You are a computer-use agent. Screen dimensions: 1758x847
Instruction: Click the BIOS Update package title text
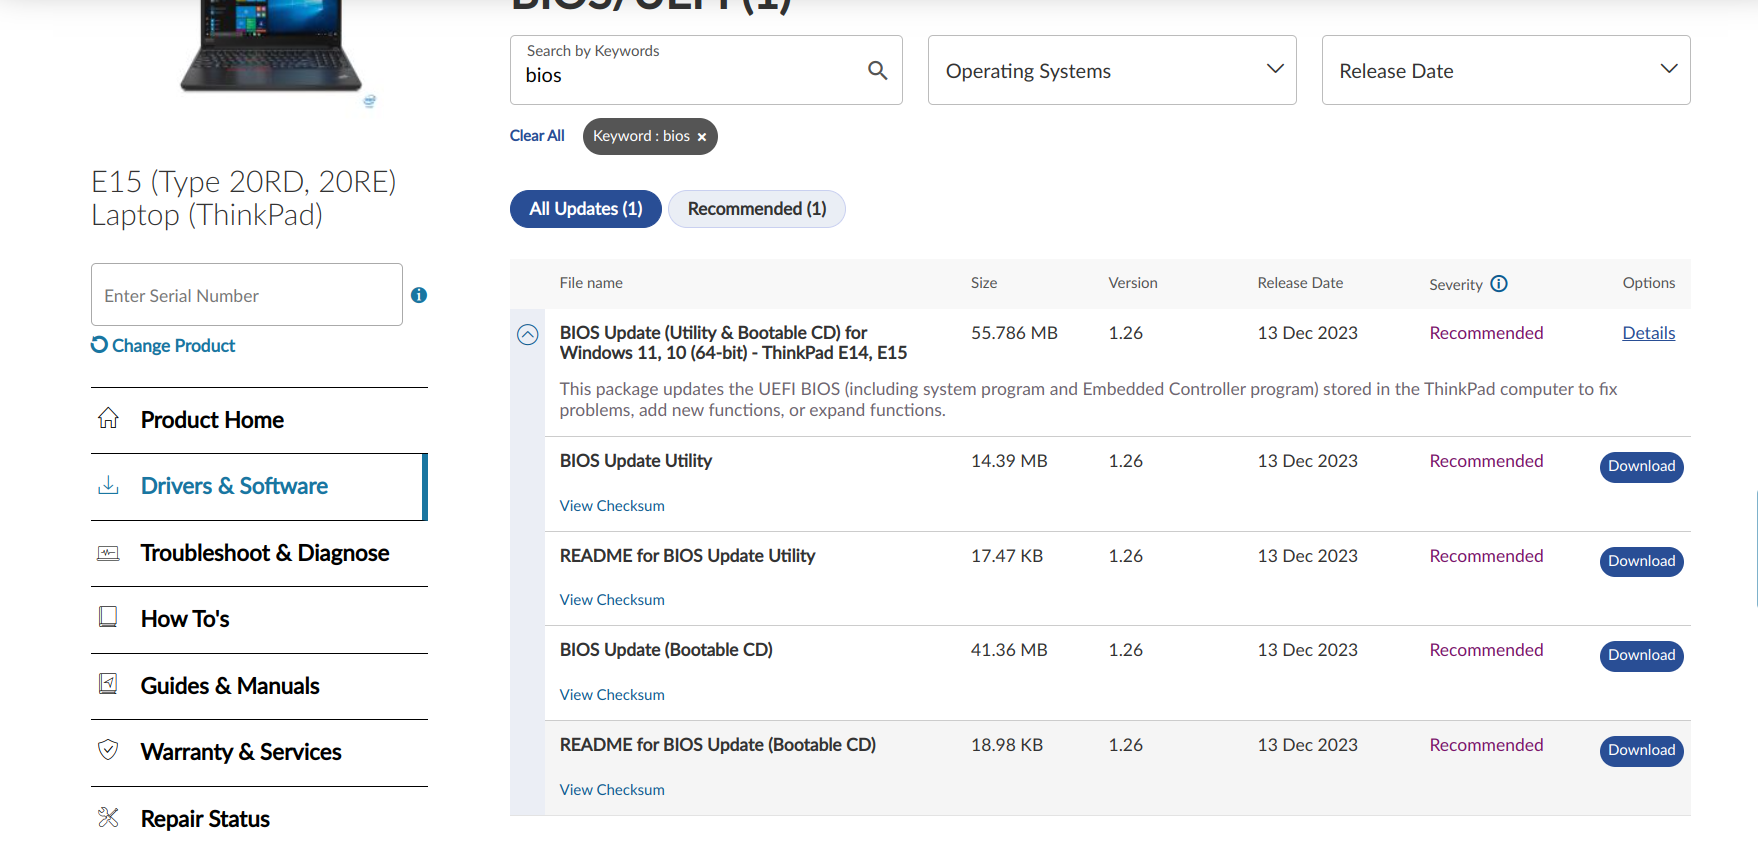[734, 343]
